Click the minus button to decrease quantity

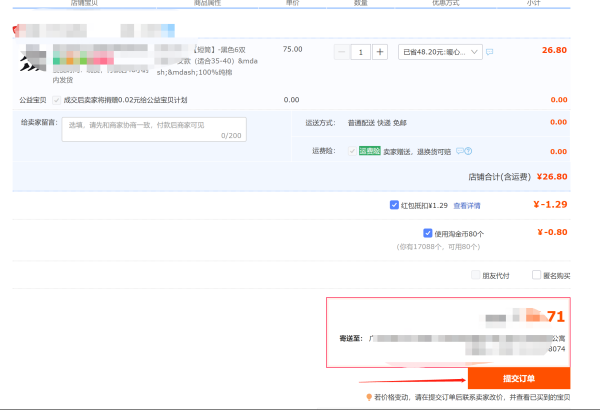(x=342, y=51)
